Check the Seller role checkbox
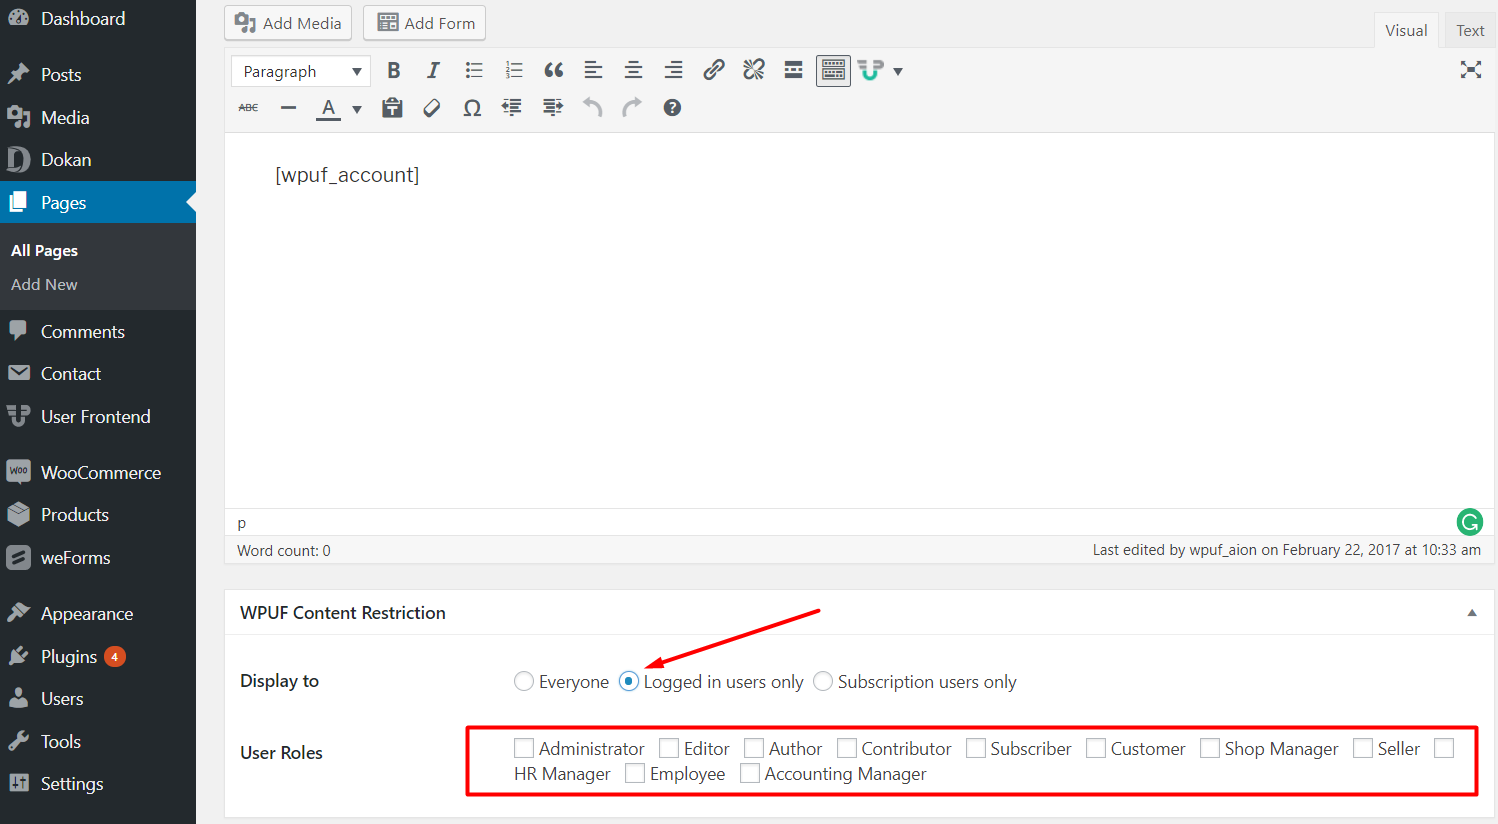Viewport: 1498px width, 824px height. point(1363,748)
